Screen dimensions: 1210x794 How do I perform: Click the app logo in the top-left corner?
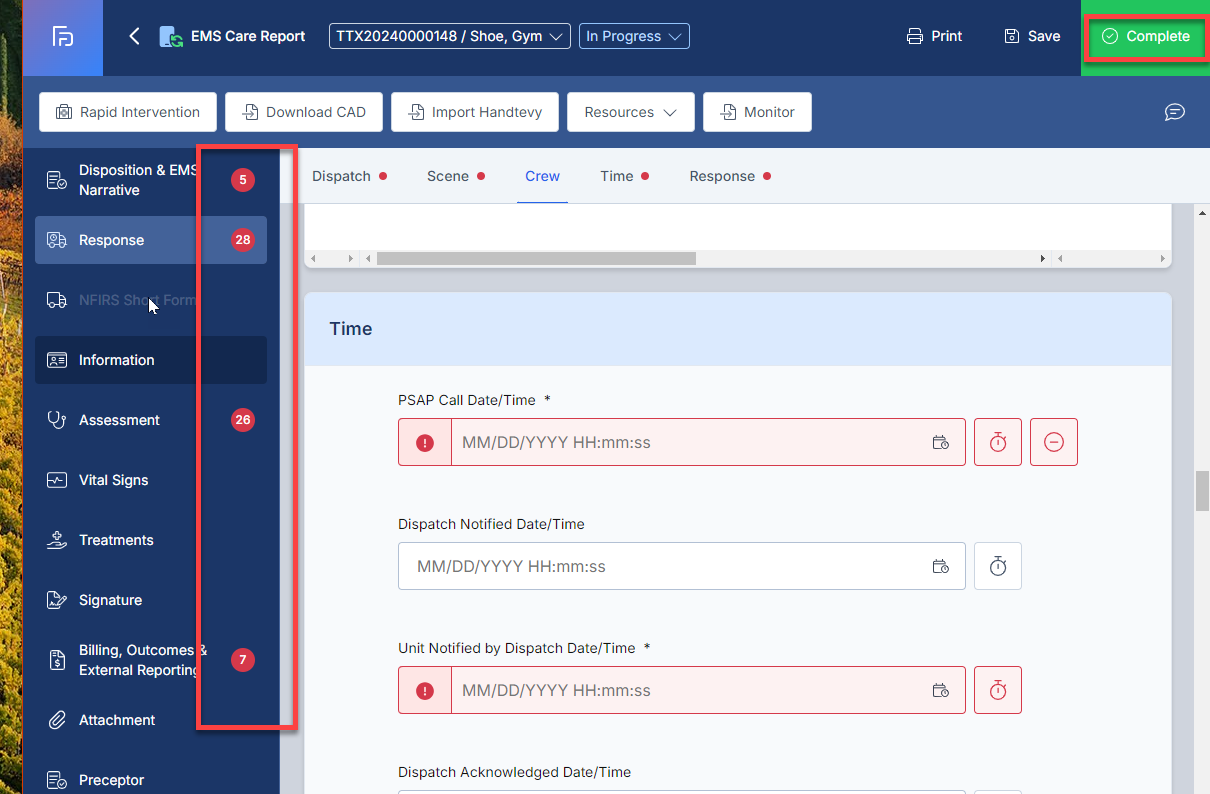[x=63, y=37]
